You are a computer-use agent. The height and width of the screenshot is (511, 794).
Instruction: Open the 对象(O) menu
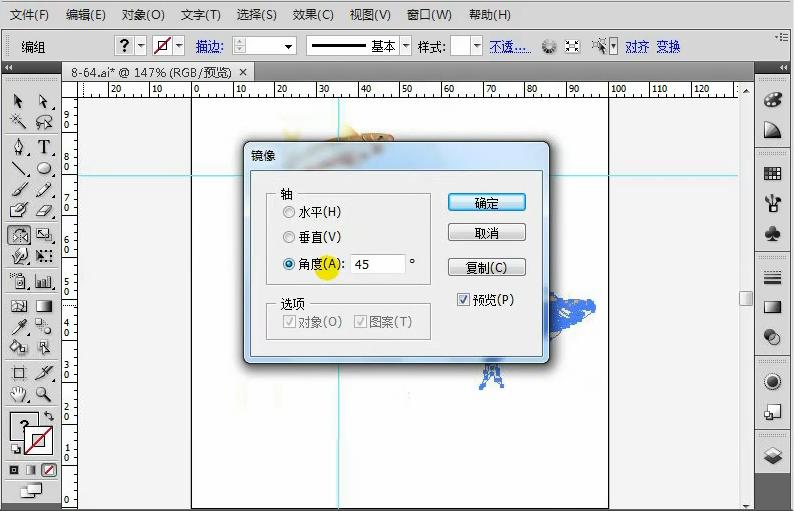click(x=143, y=15)
